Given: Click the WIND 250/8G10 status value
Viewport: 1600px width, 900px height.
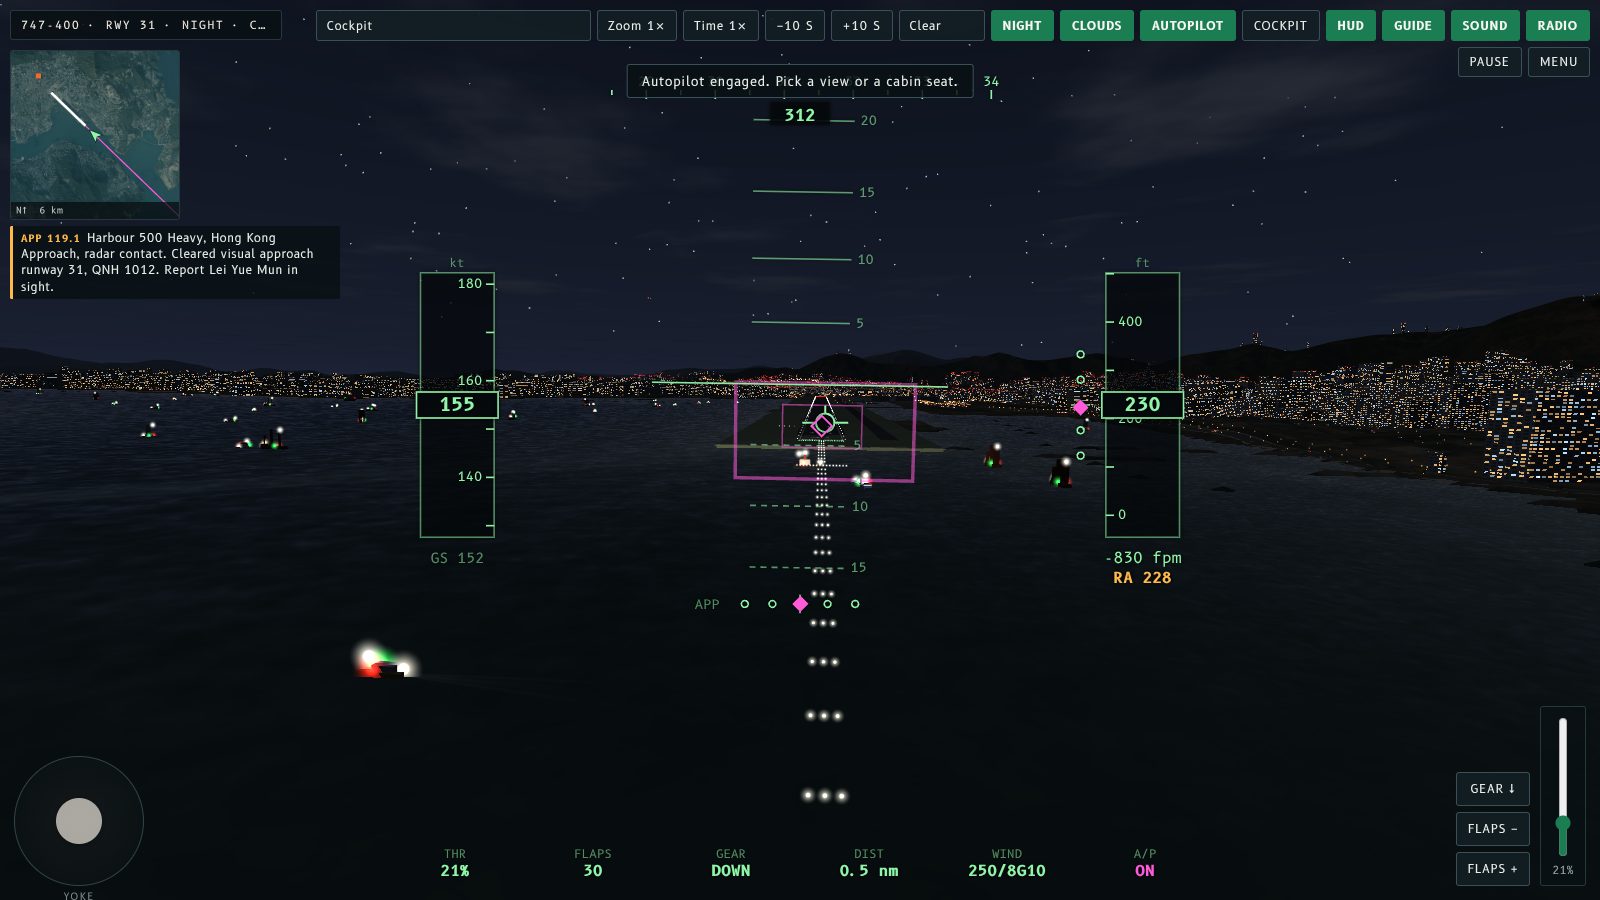Looking at the screenshot, I should 1007,871.
